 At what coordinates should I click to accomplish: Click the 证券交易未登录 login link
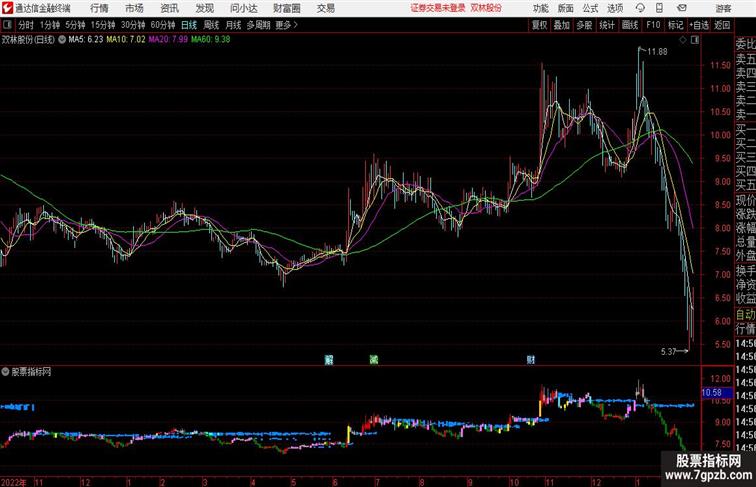438,8
